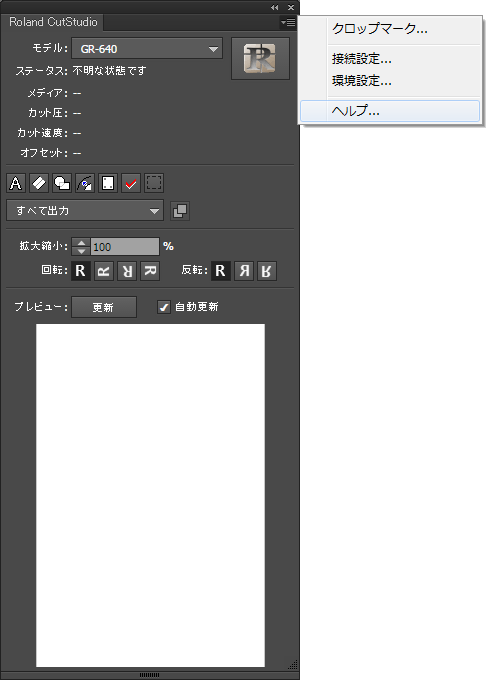Click the red checkmark toolbar icon
This screenshot has width=486, height=680.
pyautogui.click(x=130, y=183)
